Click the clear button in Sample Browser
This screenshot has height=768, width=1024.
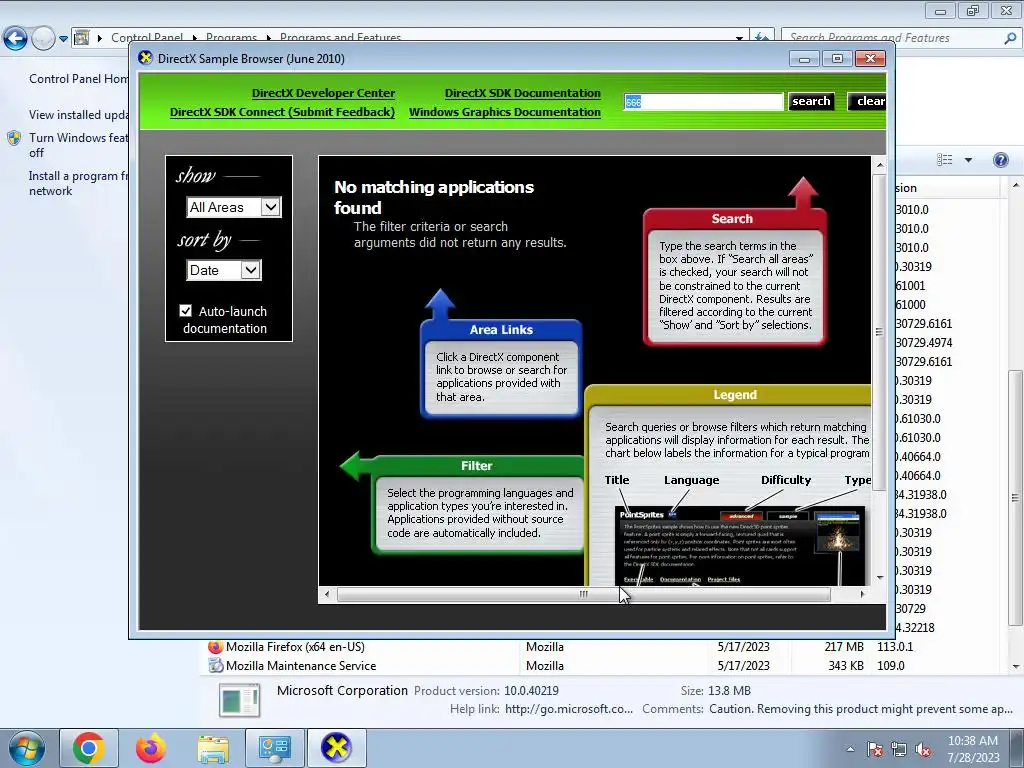click(x=868, y=101)
